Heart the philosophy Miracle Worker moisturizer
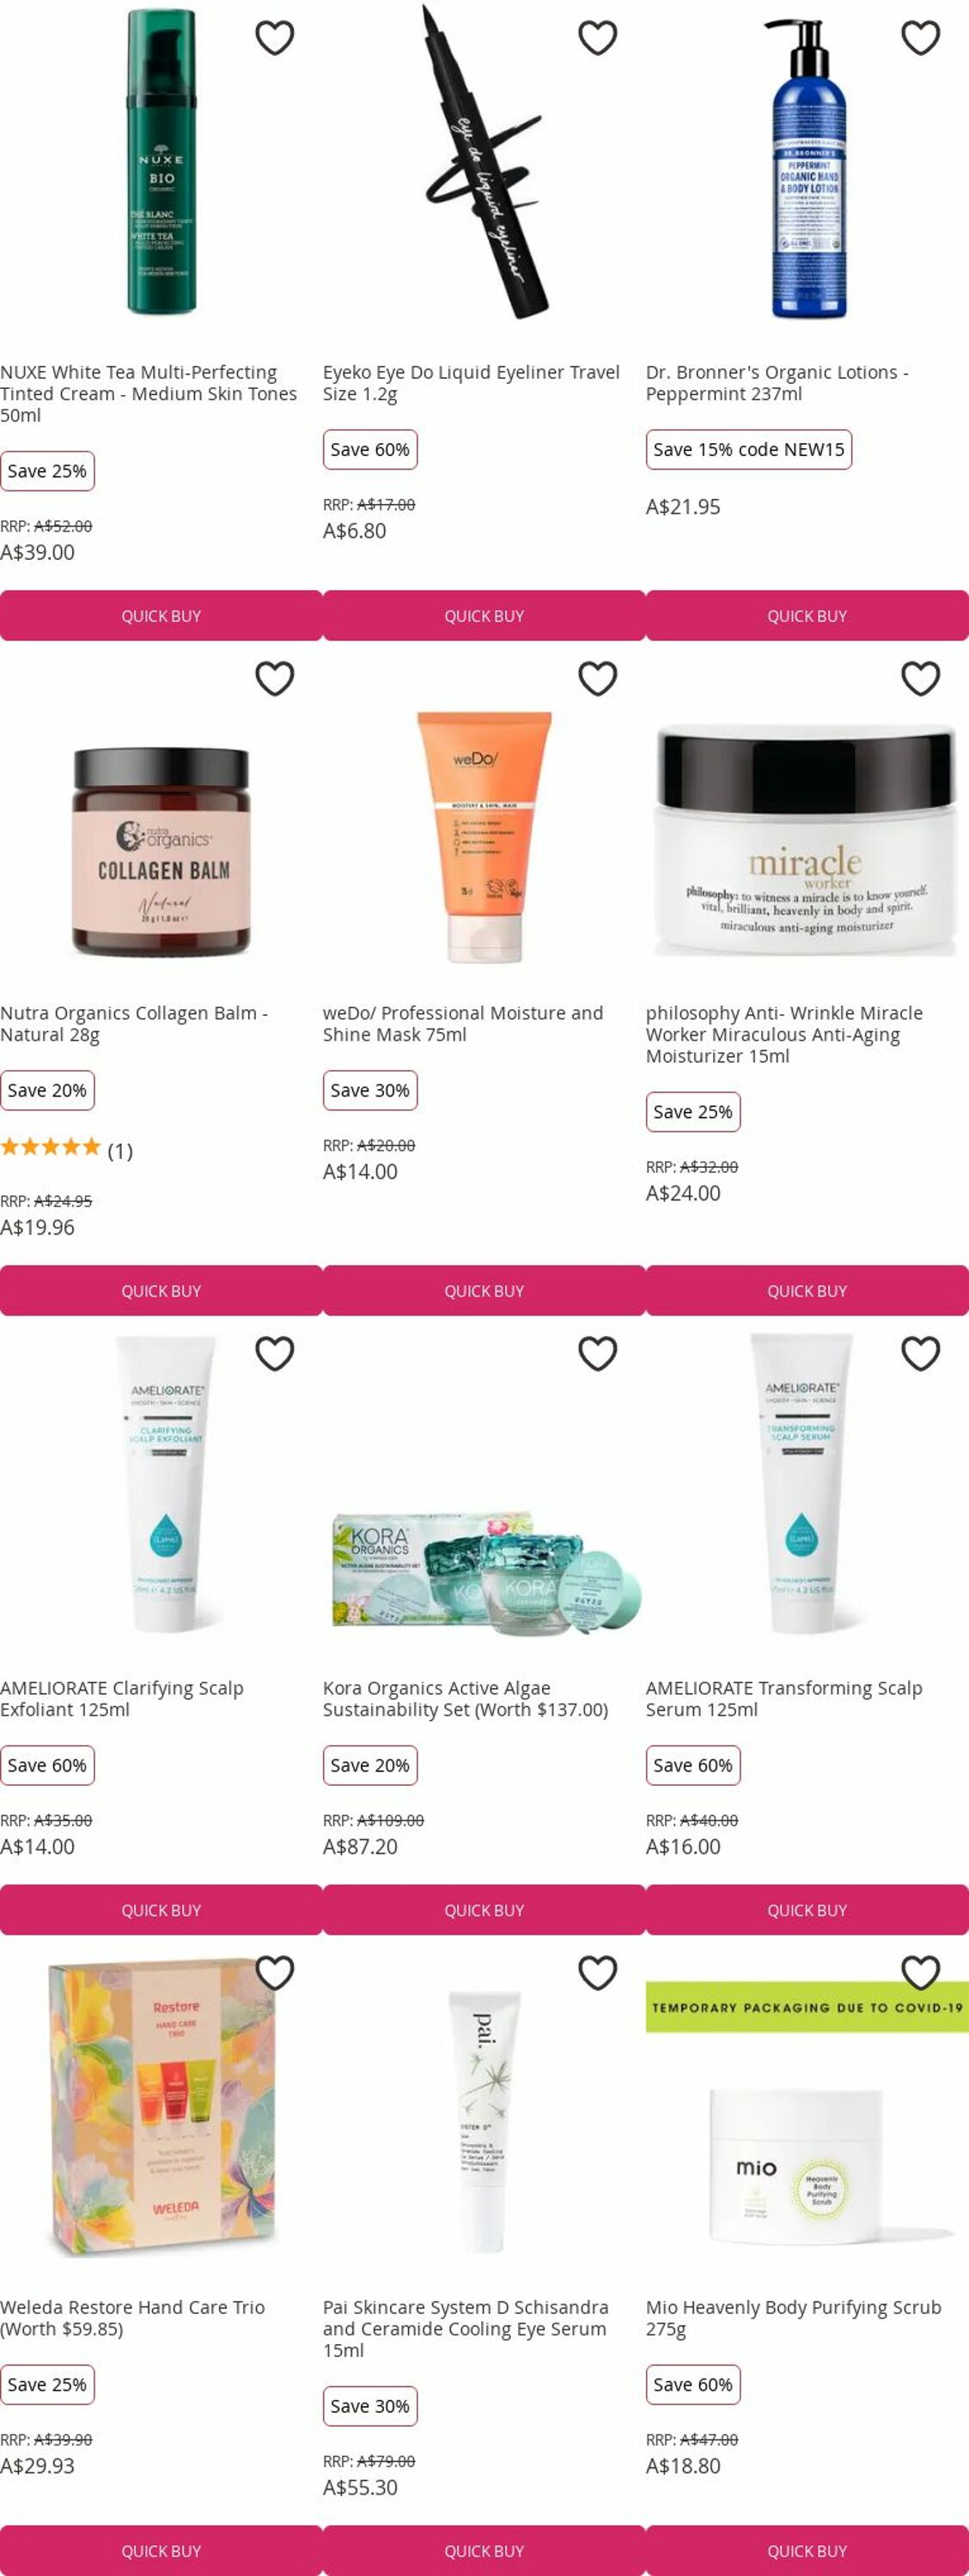 pos(920,679)
